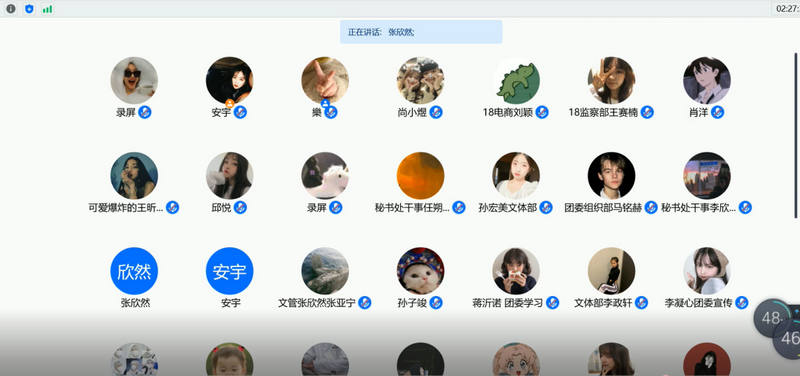800x376 pixels.
Task: Click the name label 蒋沂诺 团委学习
Action: point(508,303)
